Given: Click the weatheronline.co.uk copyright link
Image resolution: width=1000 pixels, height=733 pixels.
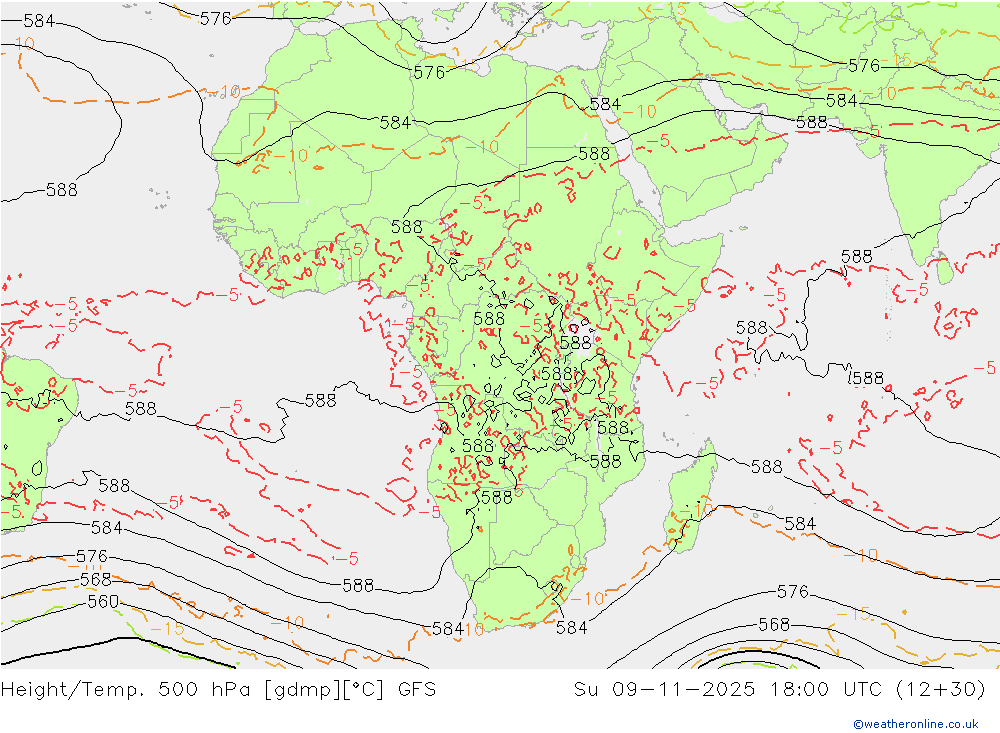Looking at the screenshot, I should click(x=916, y=724).
